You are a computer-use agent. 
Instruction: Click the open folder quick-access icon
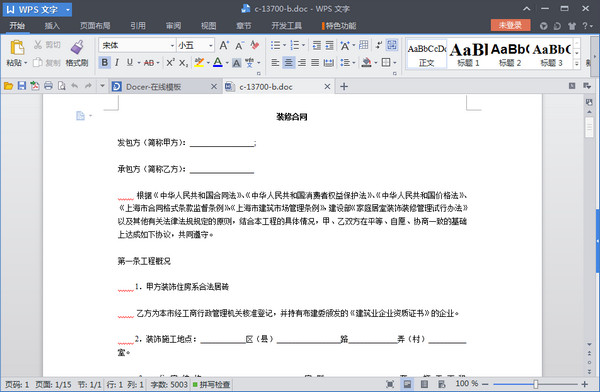[x=8, y=86]
